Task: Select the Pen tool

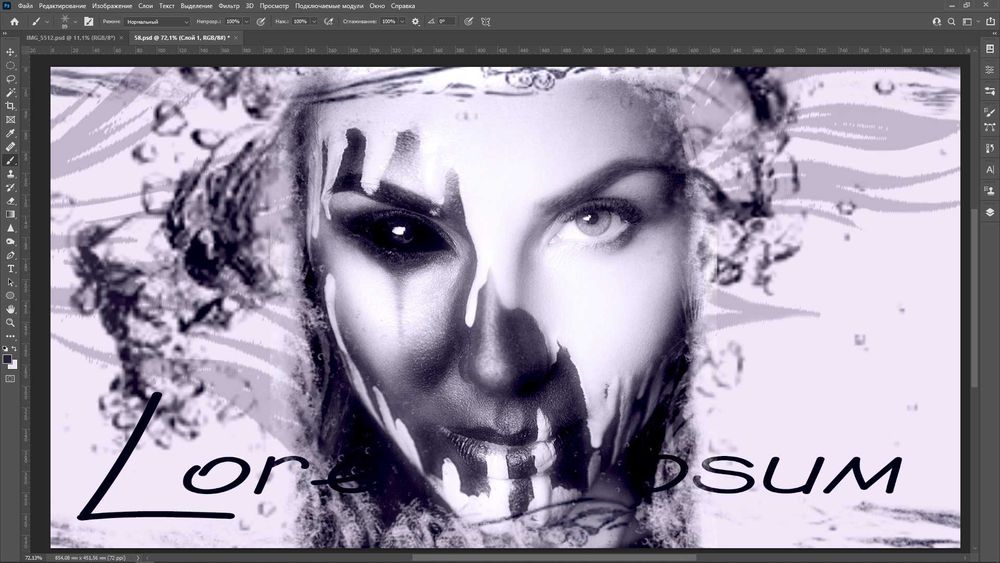Action: pyautogui.click(x=10, y=255)
